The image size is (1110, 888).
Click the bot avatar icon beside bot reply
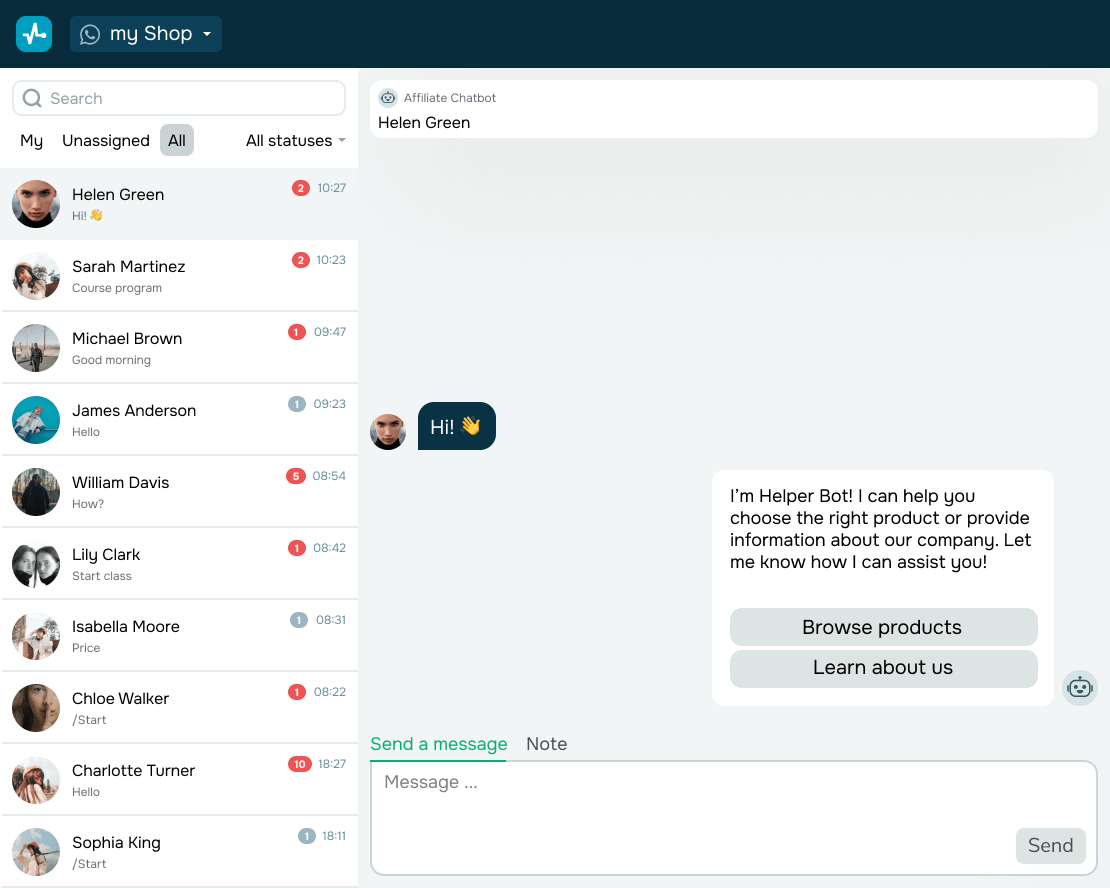click(x=1080, y=688)
